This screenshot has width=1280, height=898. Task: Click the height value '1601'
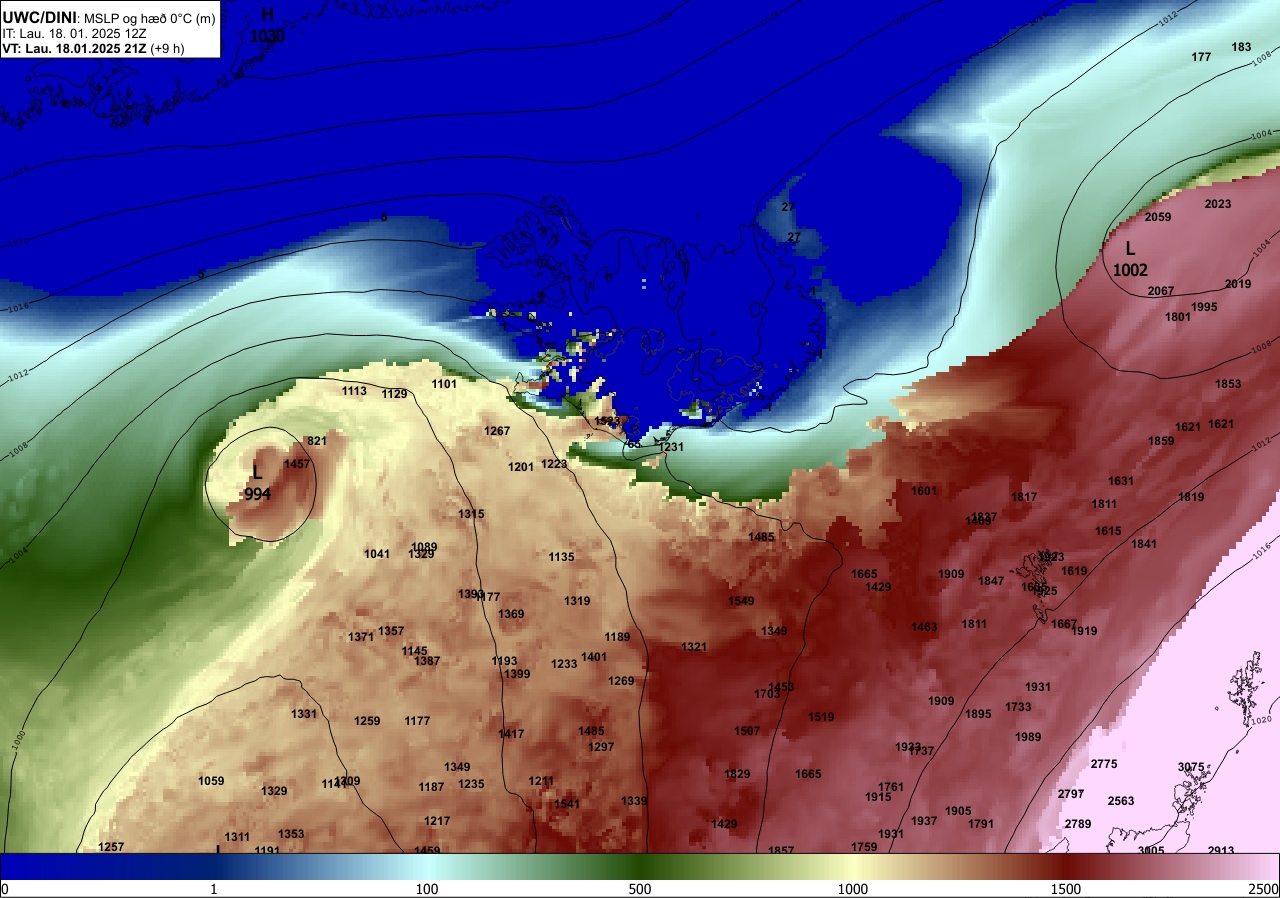tap(924, 491)
